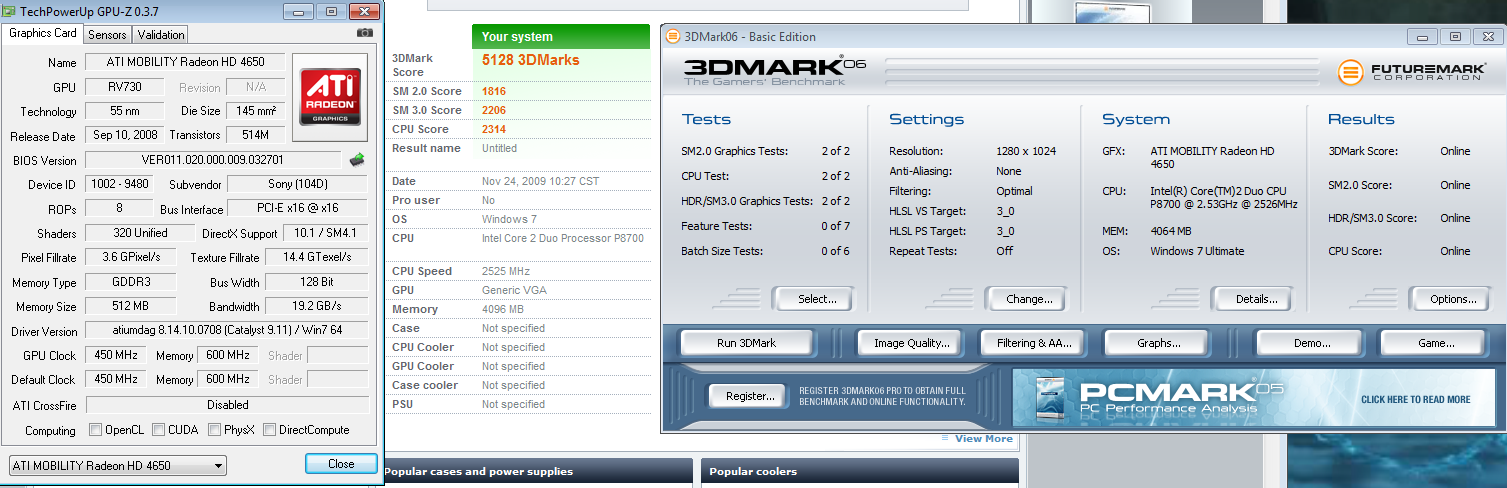Enable the OpenCL checkbox
The image size is (1507, 488).
(95, 430)
